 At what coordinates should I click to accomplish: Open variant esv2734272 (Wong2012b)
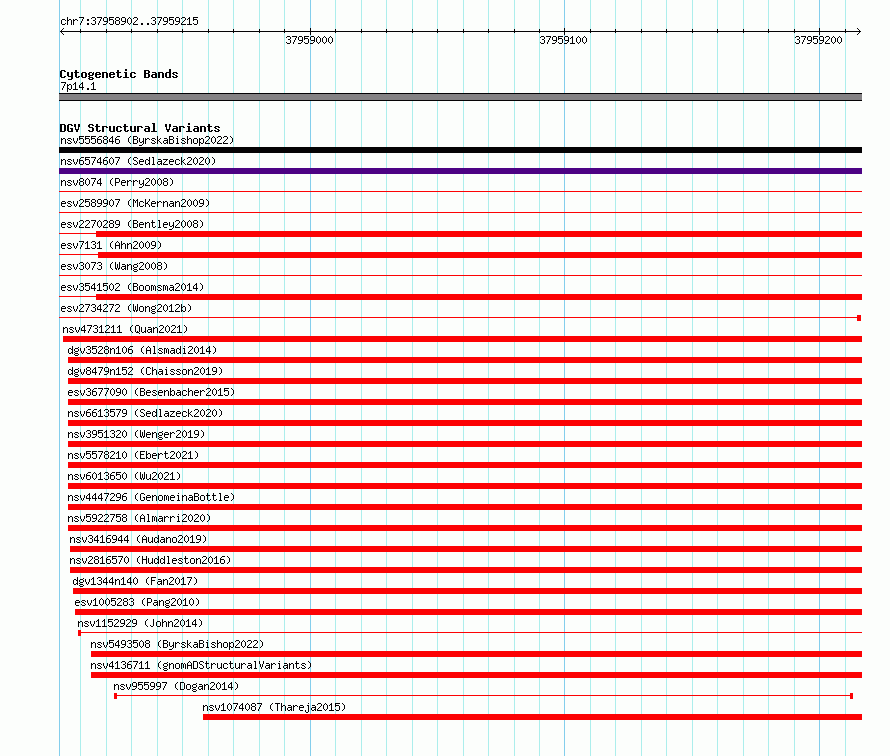[x=126, y=308]
